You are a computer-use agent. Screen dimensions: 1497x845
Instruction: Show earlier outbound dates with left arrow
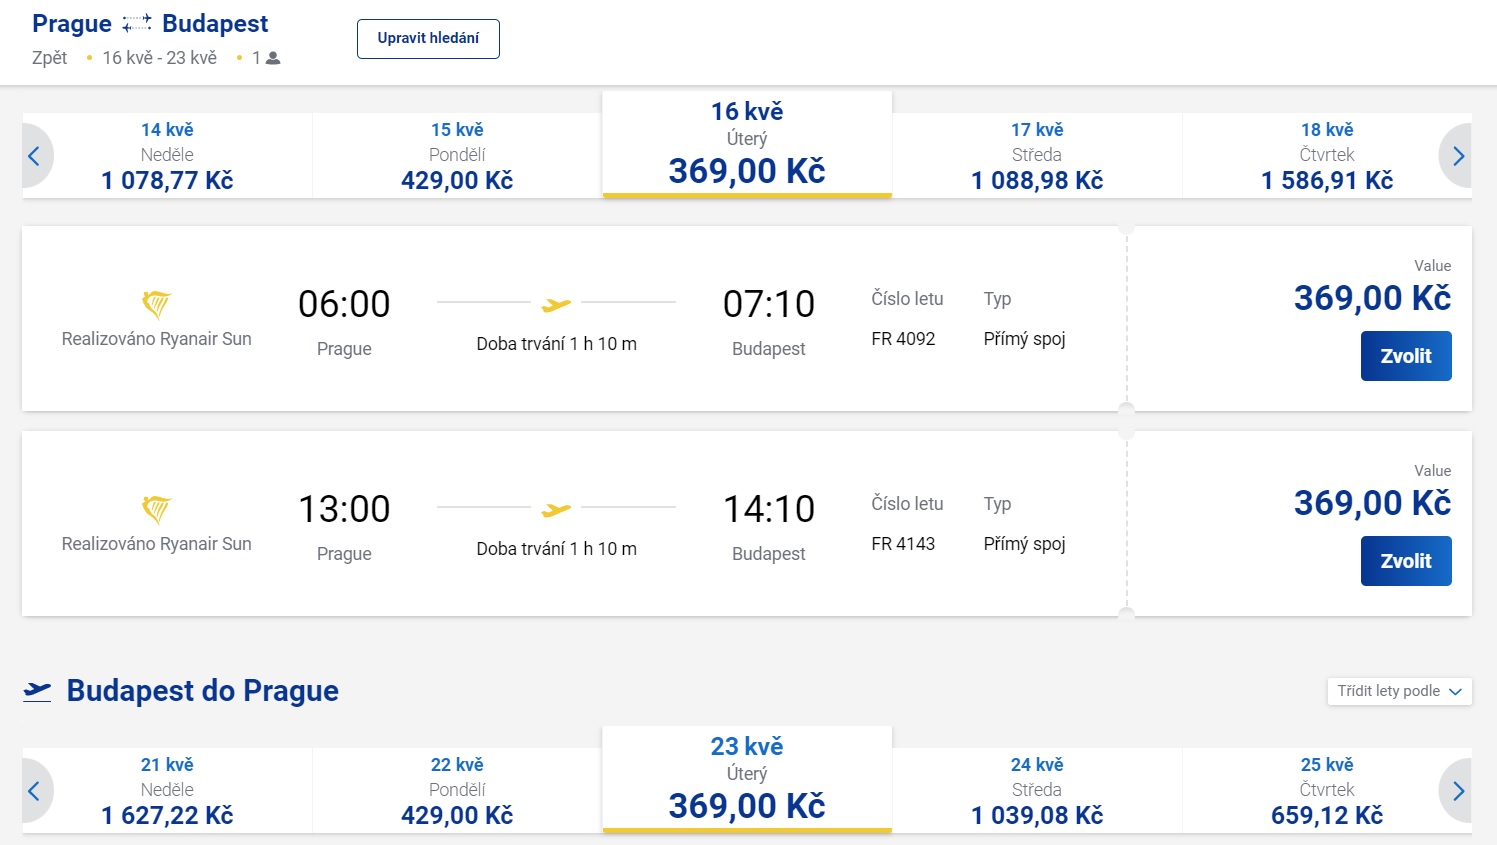pos(35,156)
